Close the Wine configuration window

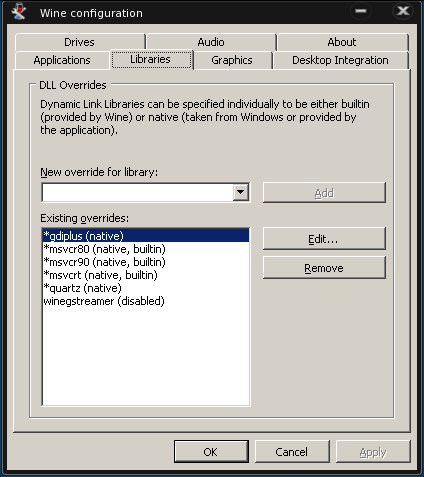click(403, 11)
